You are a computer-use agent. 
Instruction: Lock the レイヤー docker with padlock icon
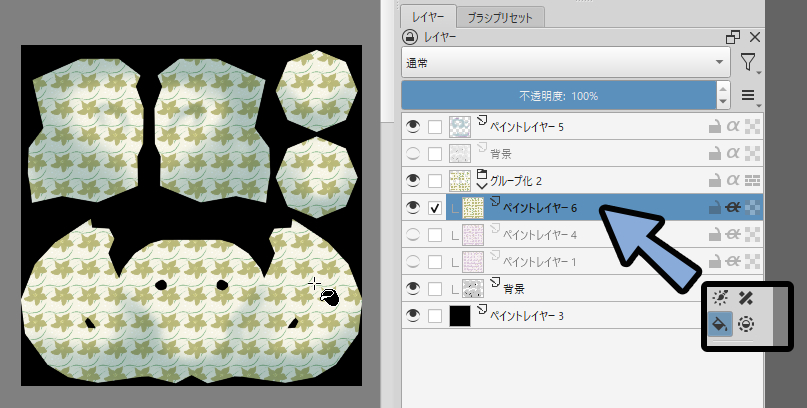click(x=410, y=37)
